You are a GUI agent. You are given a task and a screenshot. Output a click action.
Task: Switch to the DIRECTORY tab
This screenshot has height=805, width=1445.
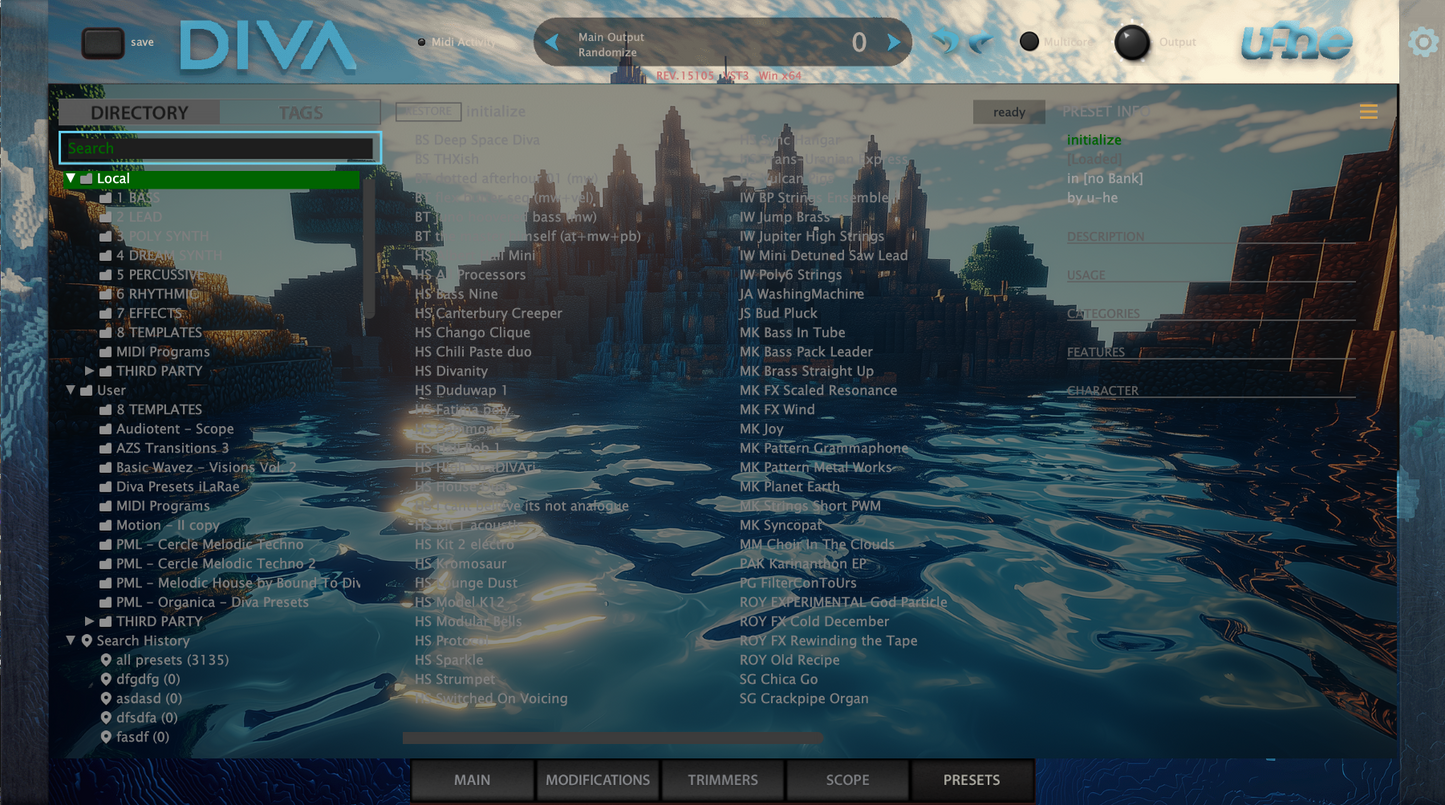pos(139,112)
